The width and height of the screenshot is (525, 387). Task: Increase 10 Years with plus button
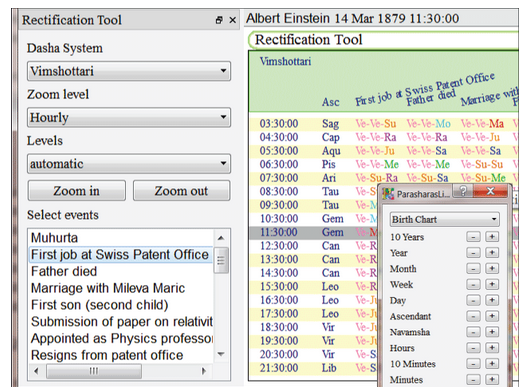point(492,237)
